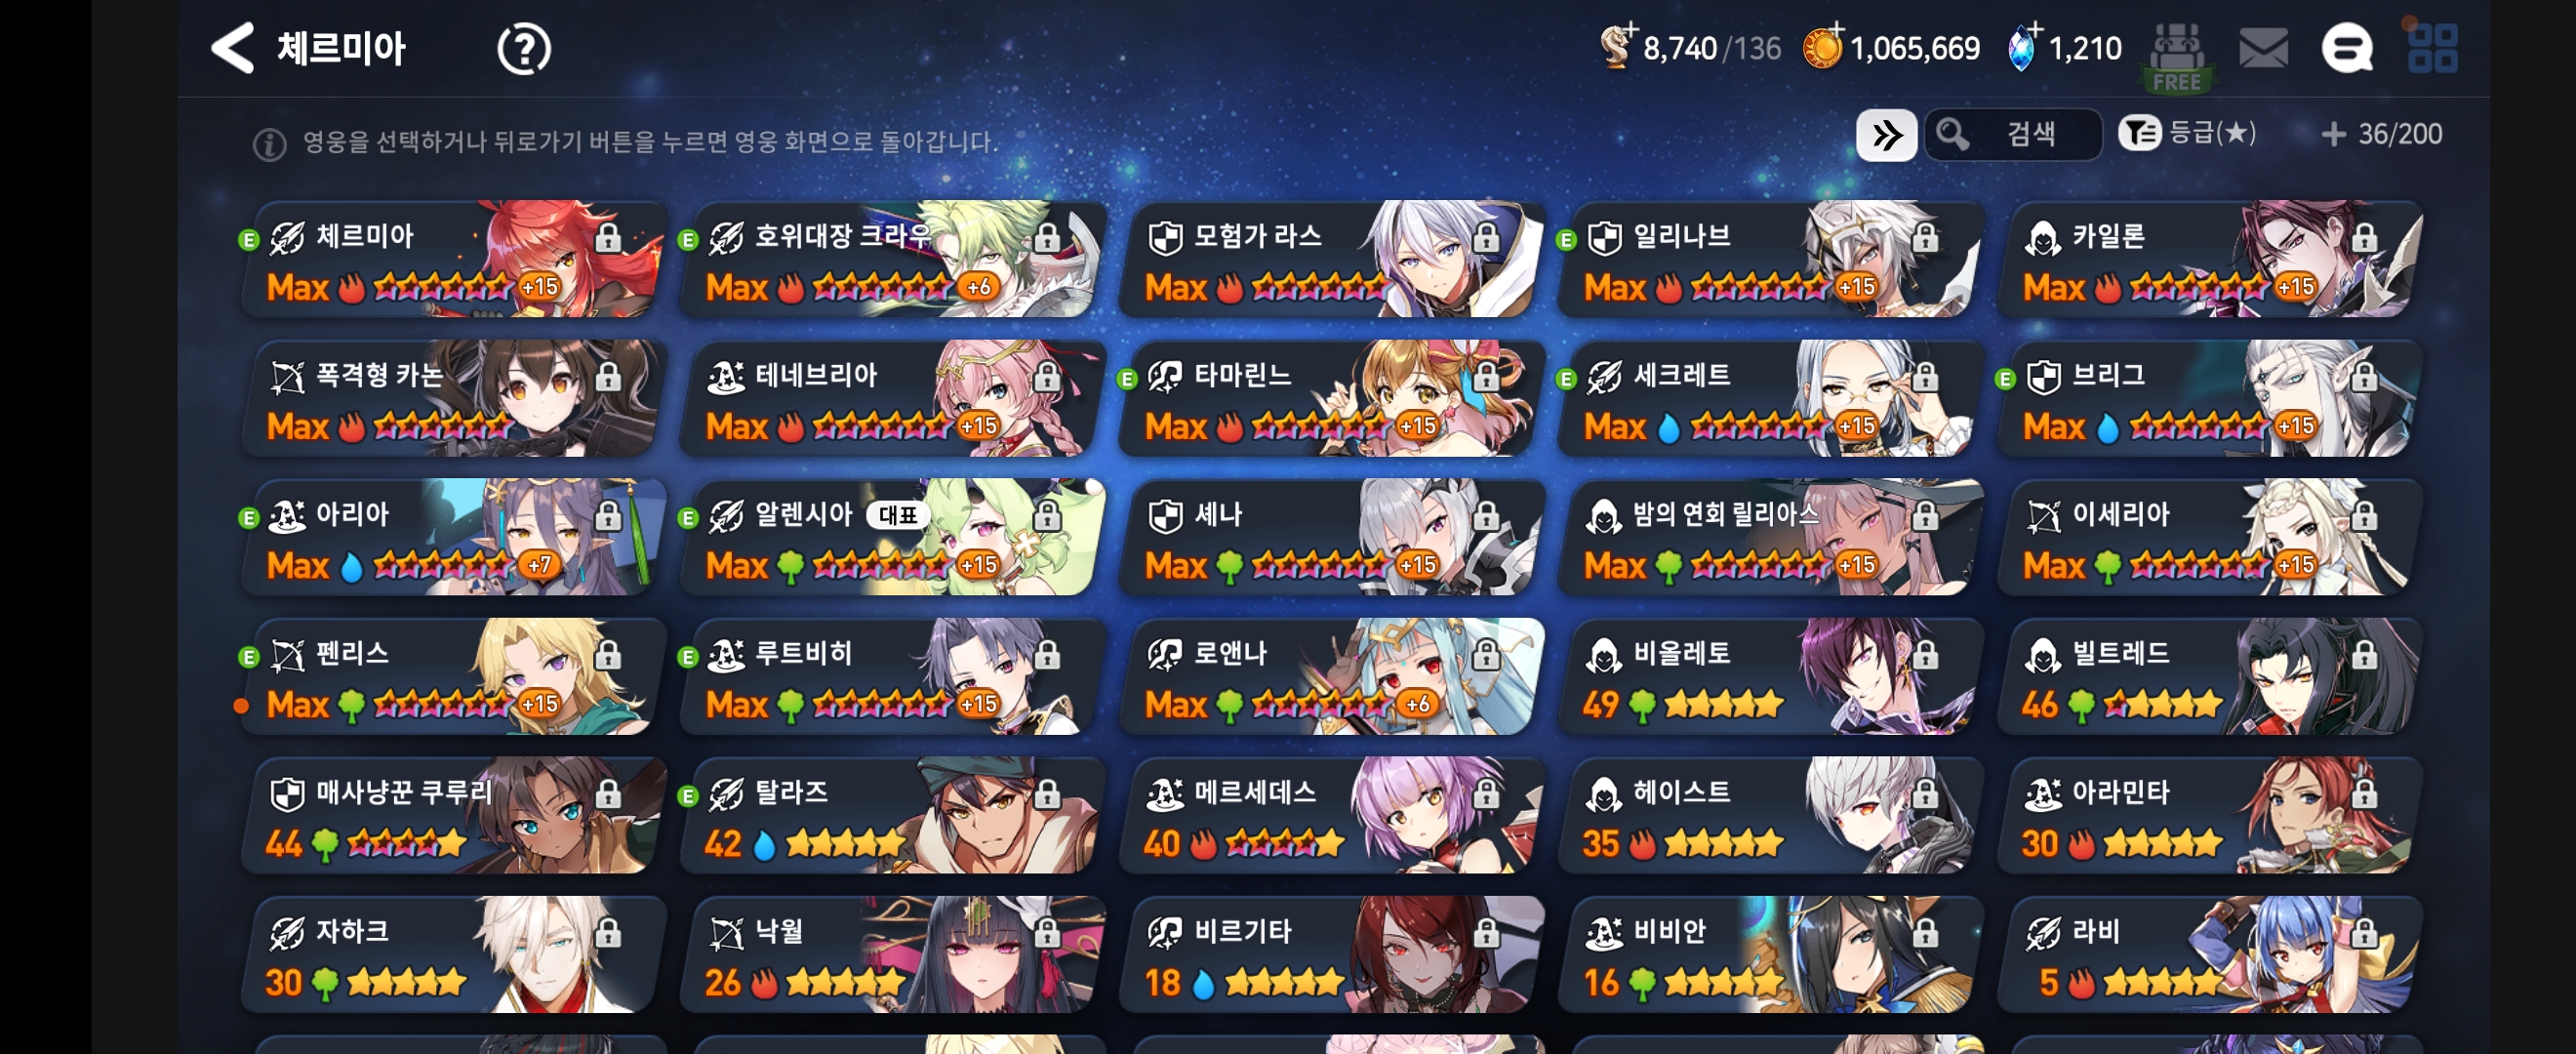Open the four-square grid menu icon
Viewport: 2576px width, 1054px height.
click(x=2432, y=48)
